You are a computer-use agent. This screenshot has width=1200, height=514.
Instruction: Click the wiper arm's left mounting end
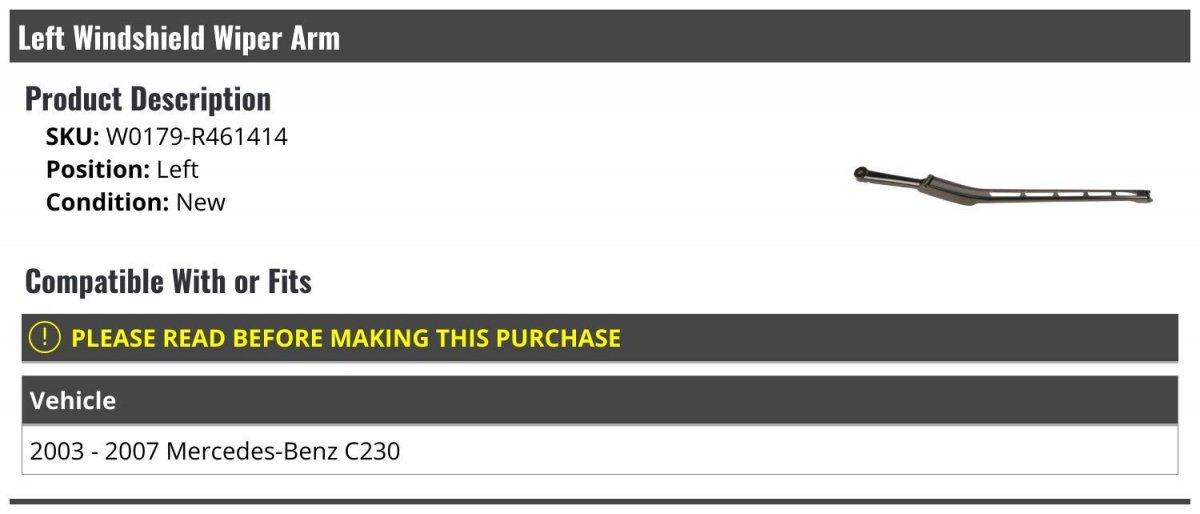(860, 174)
